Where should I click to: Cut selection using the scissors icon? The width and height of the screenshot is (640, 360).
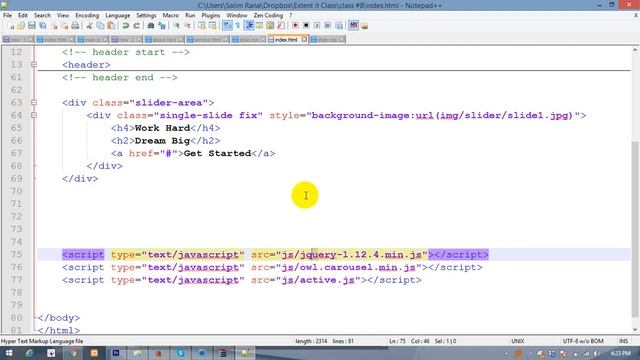(89, 26)
